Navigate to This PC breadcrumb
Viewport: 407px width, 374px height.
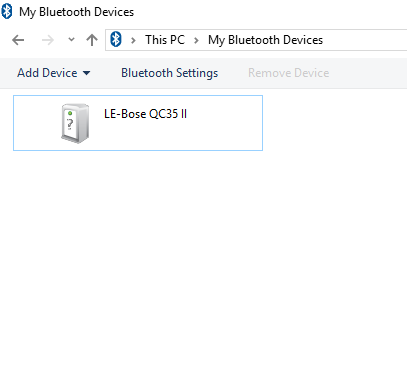(x=165, y=40)
